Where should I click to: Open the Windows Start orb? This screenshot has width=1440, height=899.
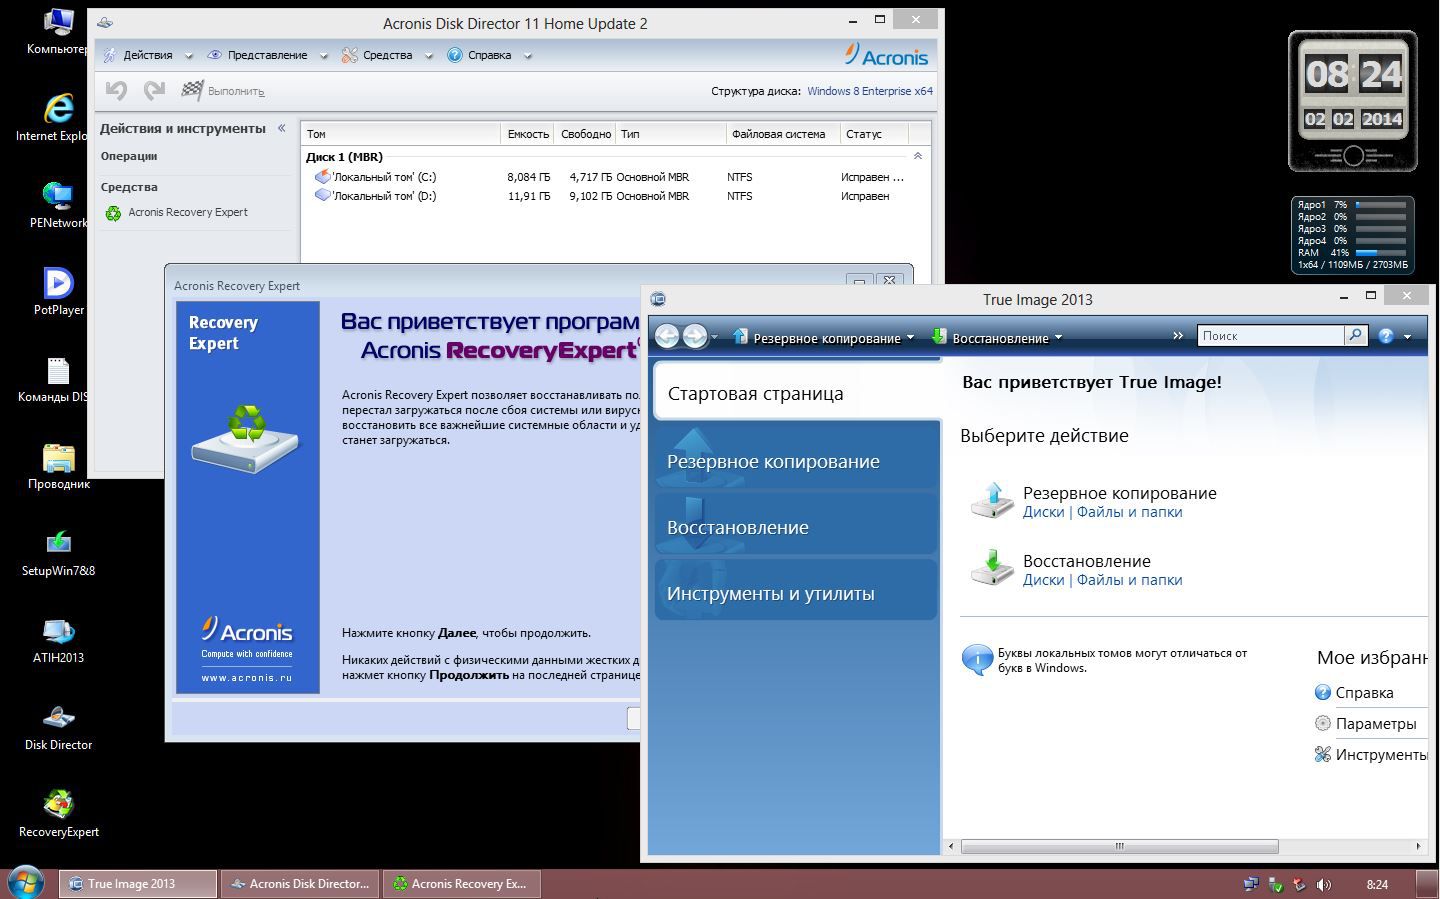[26, 883]
